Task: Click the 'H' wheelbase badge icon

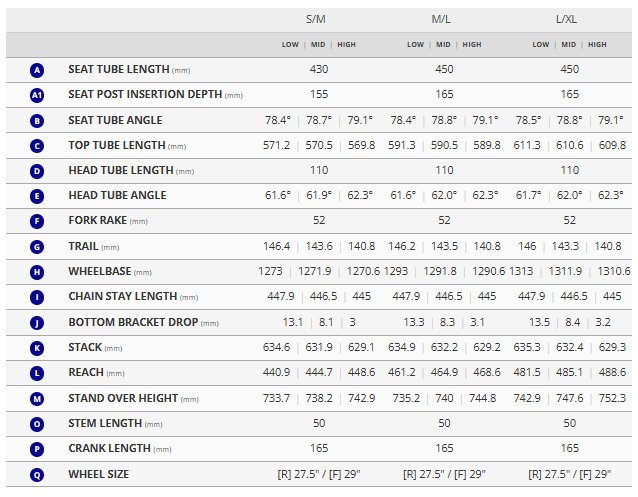Action: click(37, 271)
